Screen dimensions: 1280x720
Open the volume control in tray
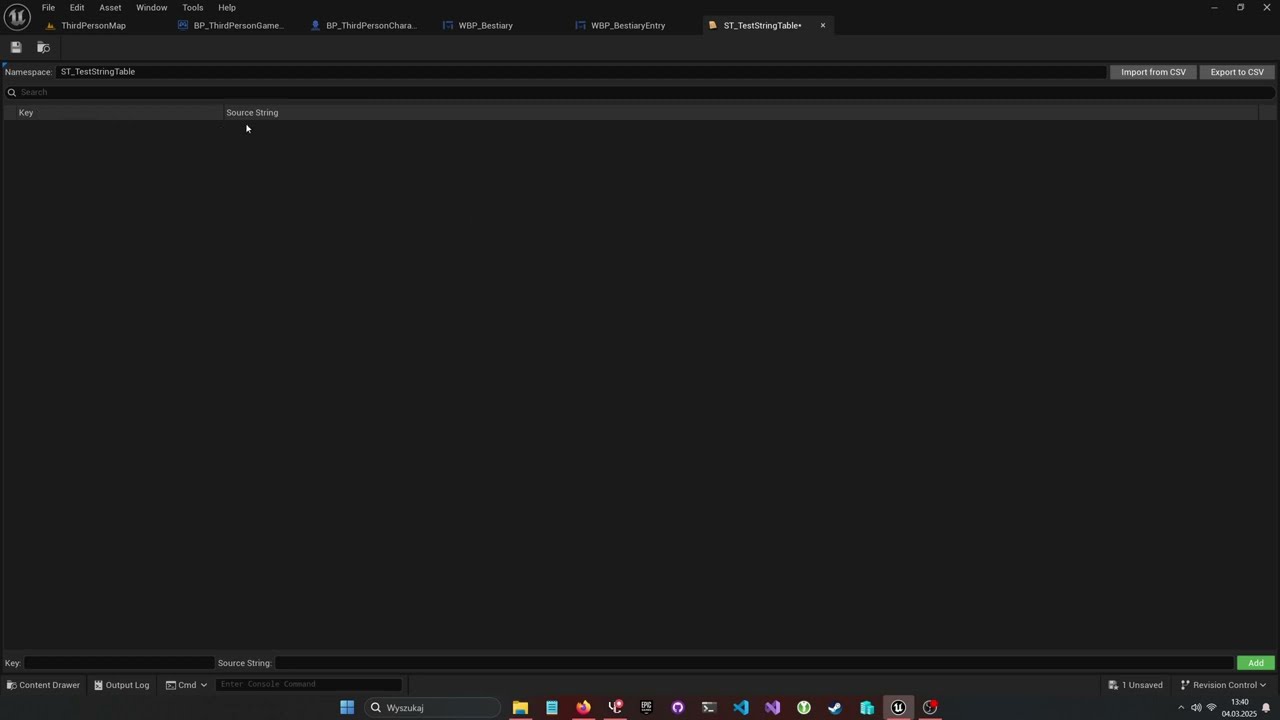click(x=1196, y=708)
